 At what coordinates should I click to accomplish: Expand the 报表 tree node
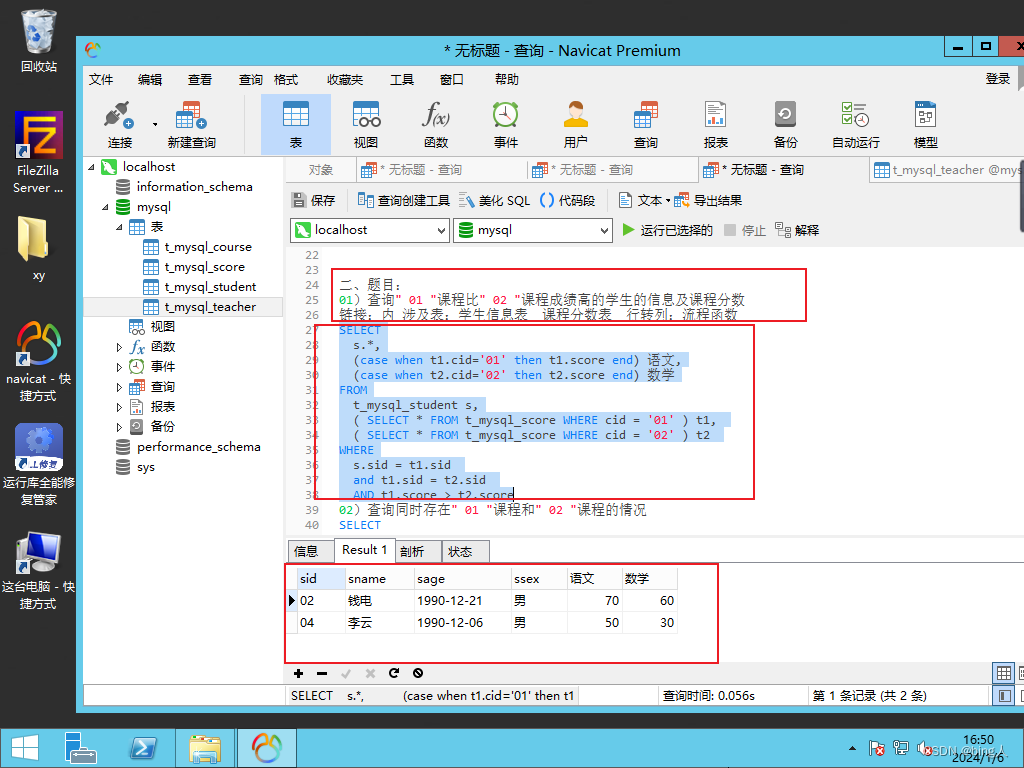pos(119,408)
